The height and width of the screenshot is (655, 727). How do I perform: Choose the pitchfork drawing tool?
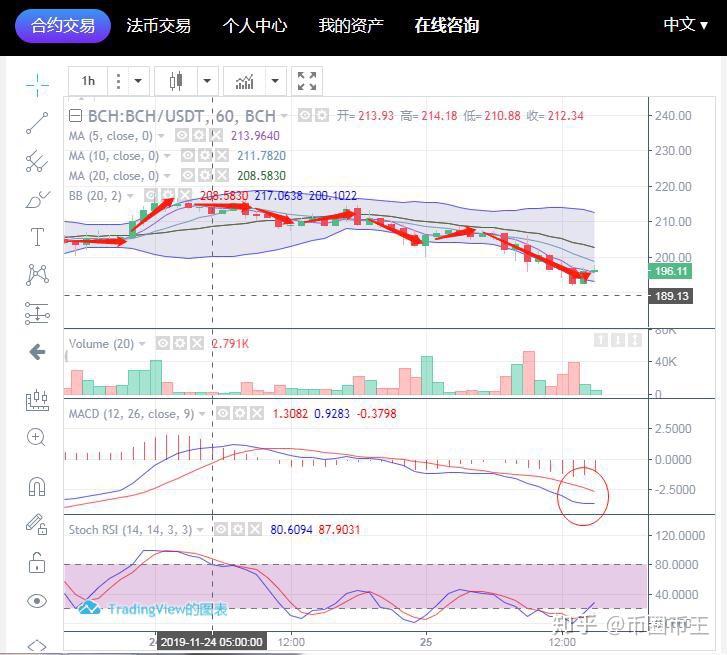pos(37,160)
